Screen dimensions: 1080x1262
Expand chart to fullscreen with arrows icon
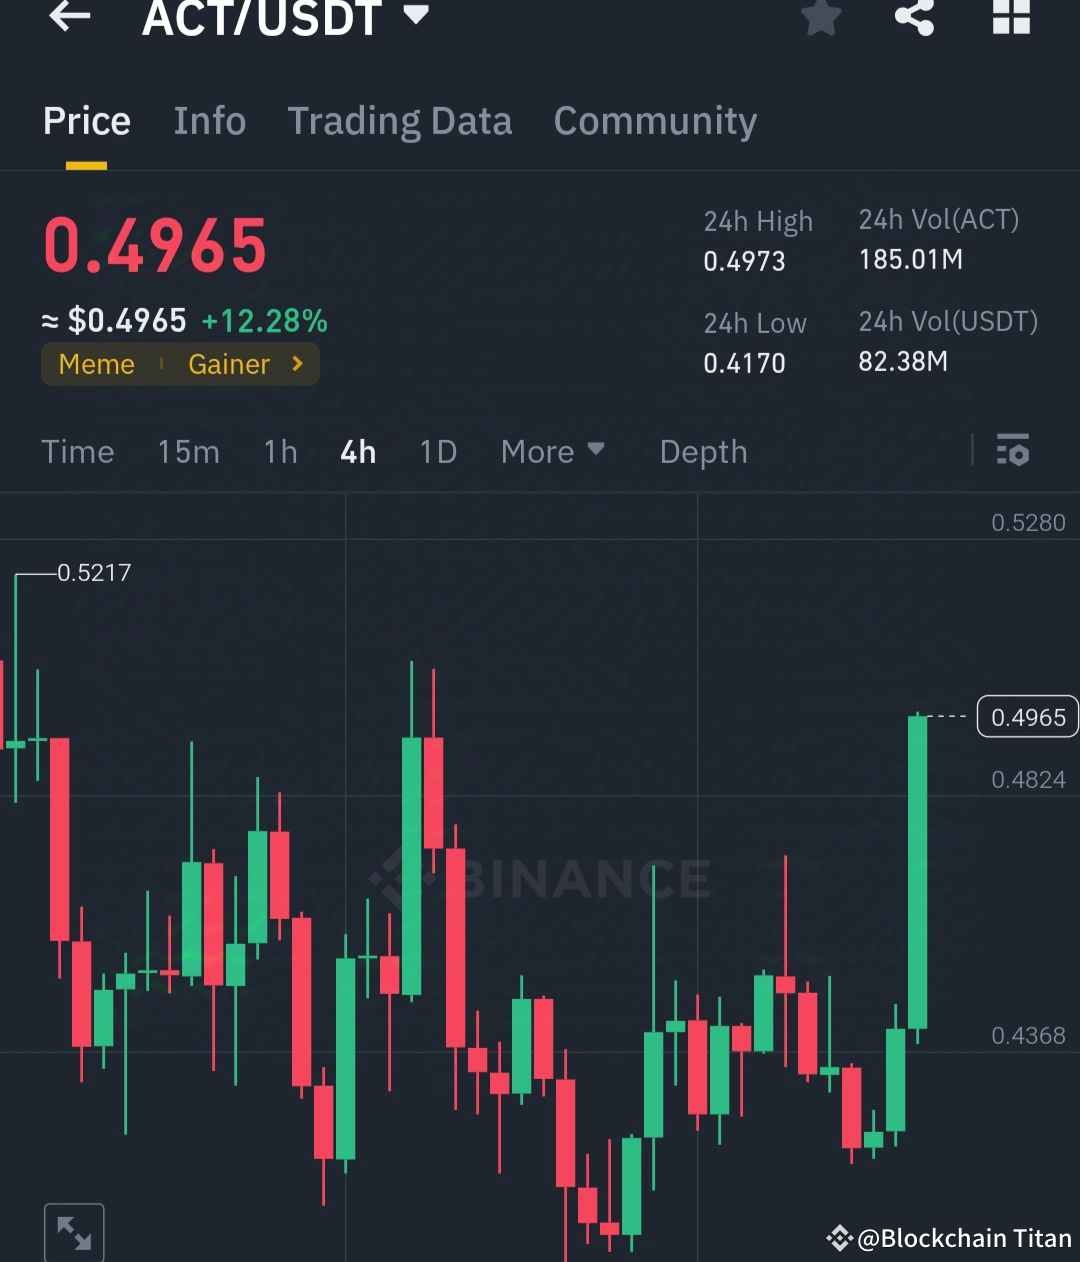click(73, 1231)
